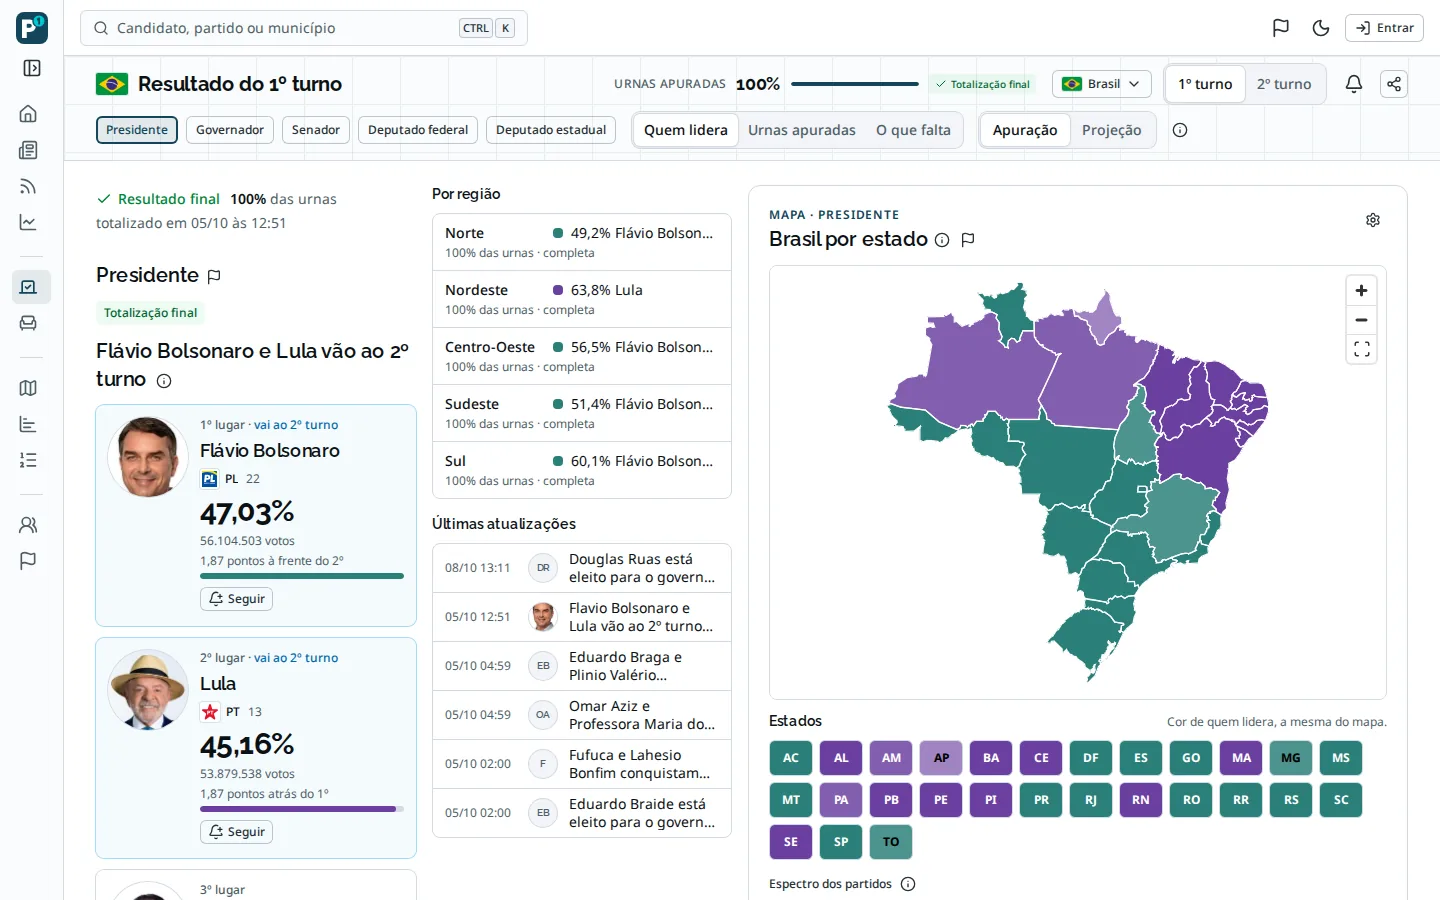The image size is (1440, 900).
Task: Click the info icon next to Projeção
Action: click(x=1180, y=130)
